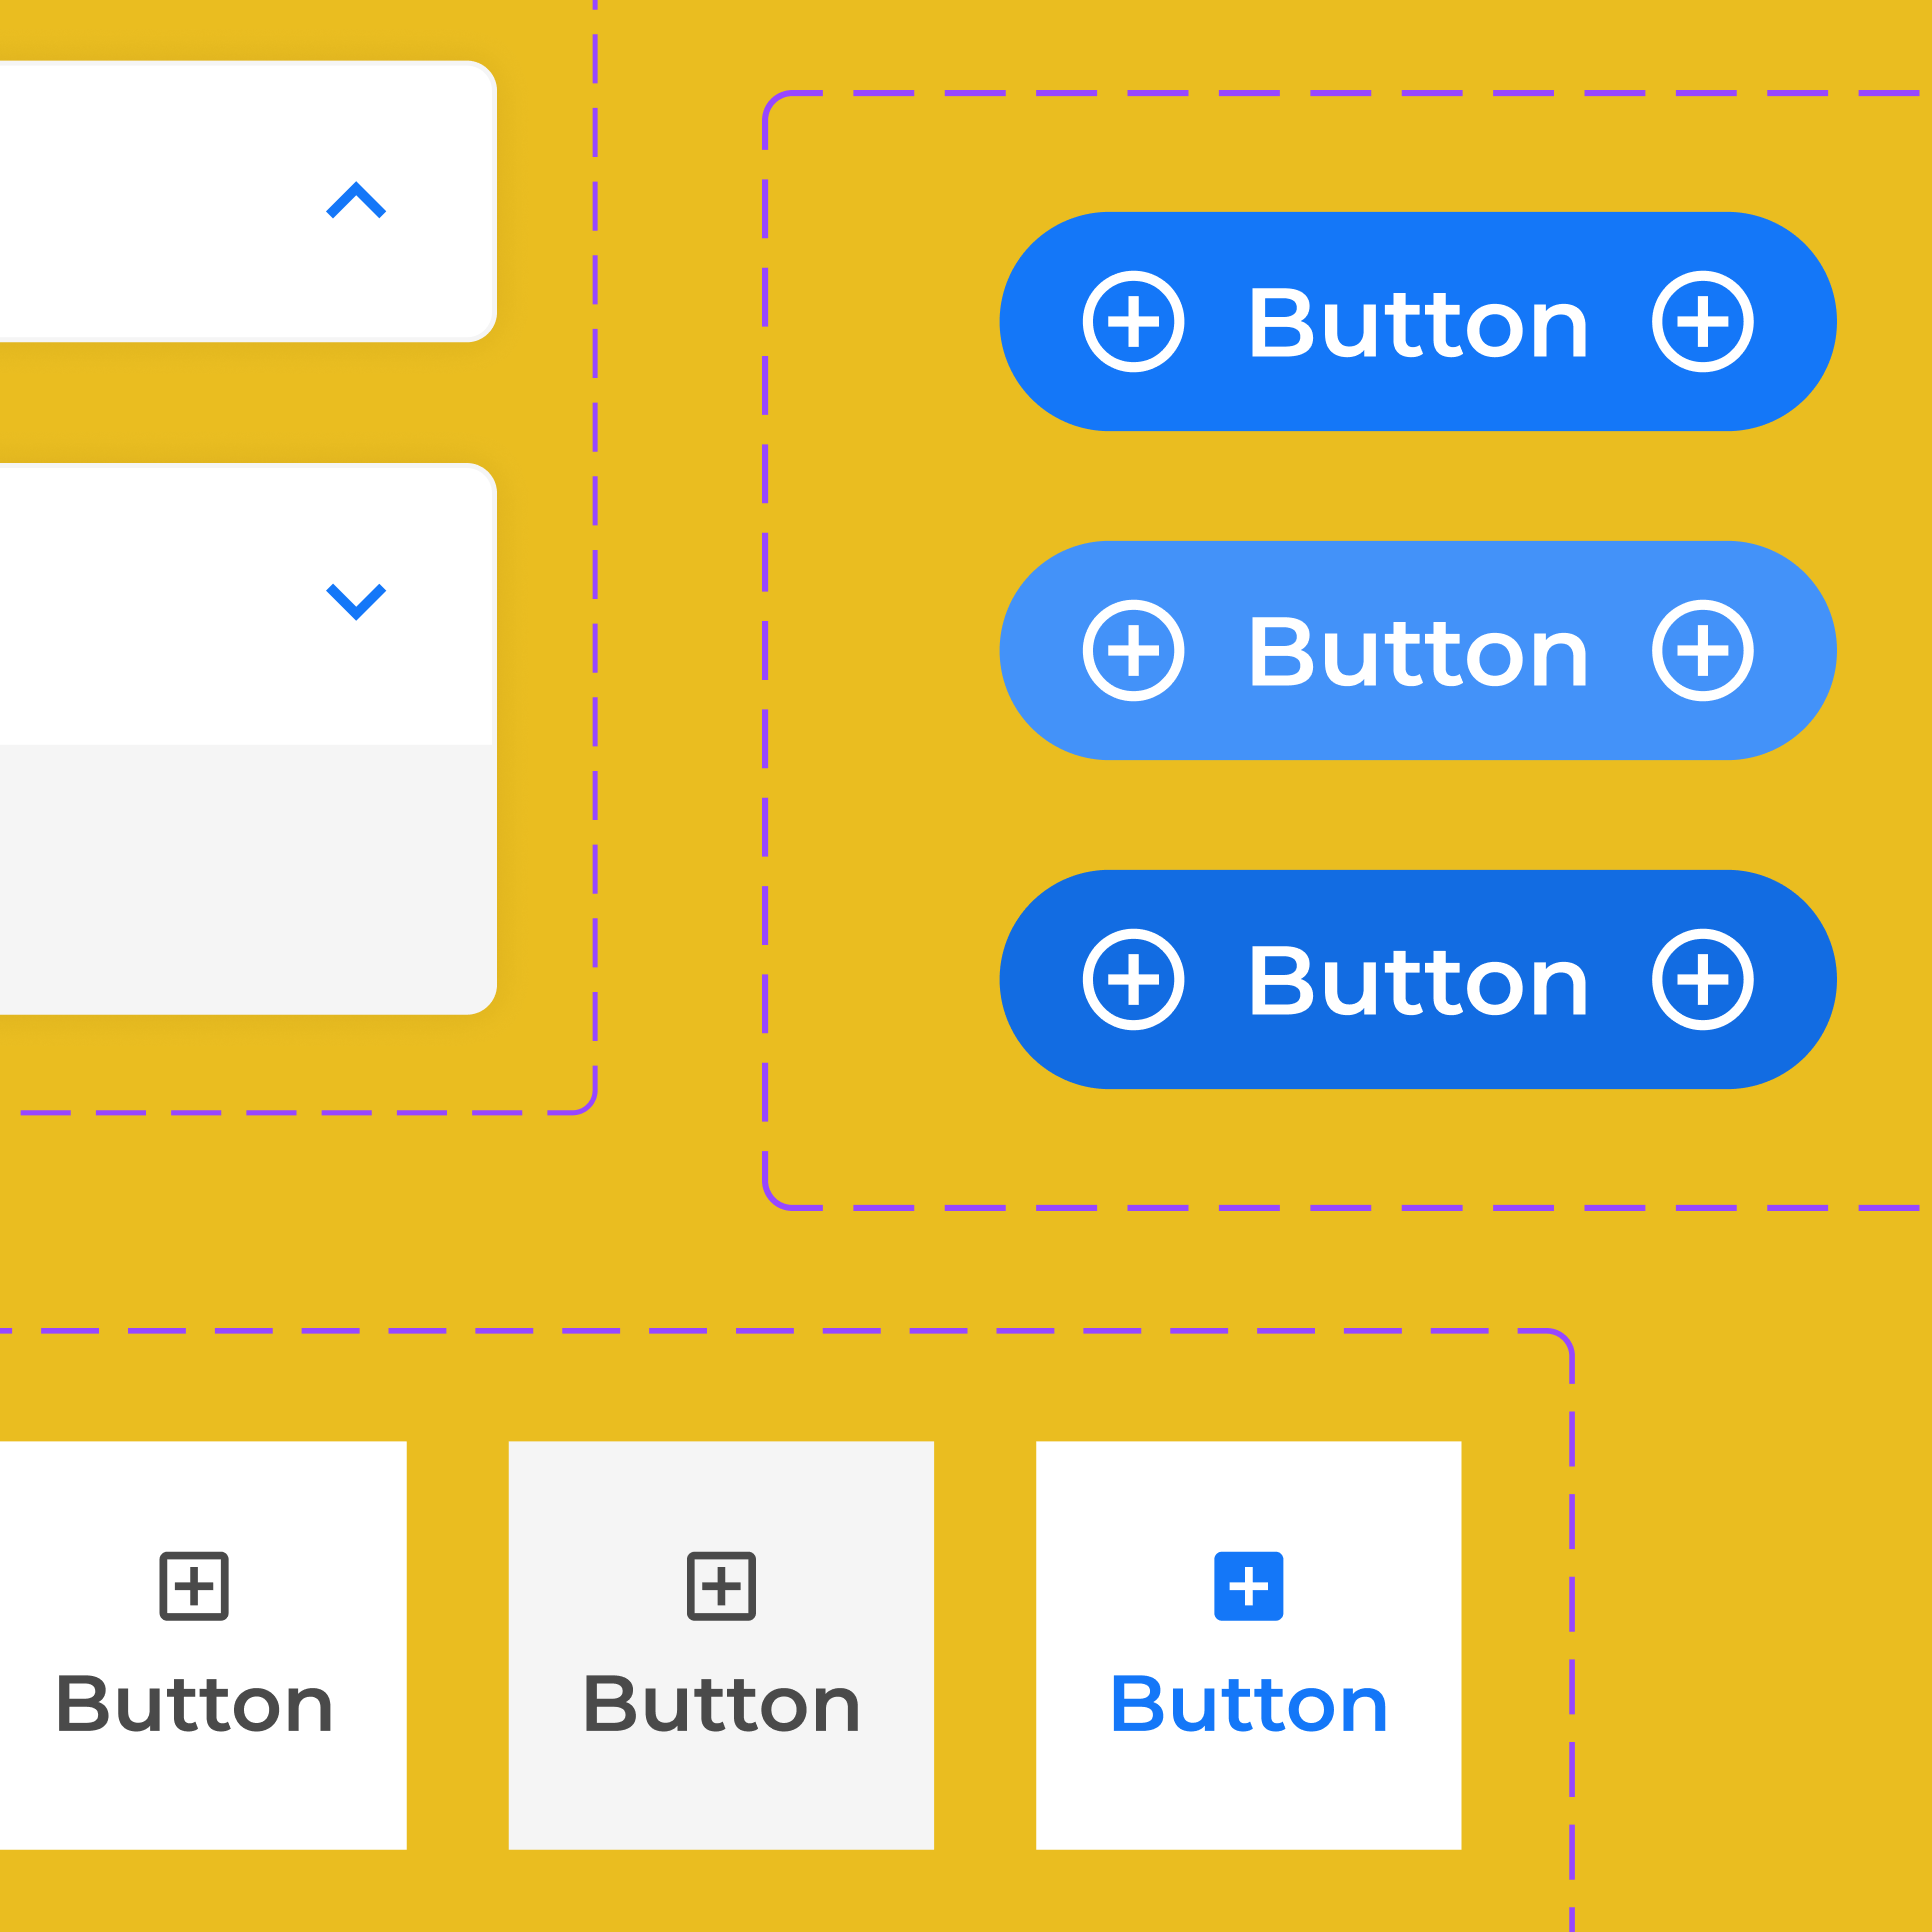The height and width of the screenshot is (1932, 1932).
Task: Click right plus-circle icon on light-blue middle button
Action: pyautogui.click(x=1702, y=651)
